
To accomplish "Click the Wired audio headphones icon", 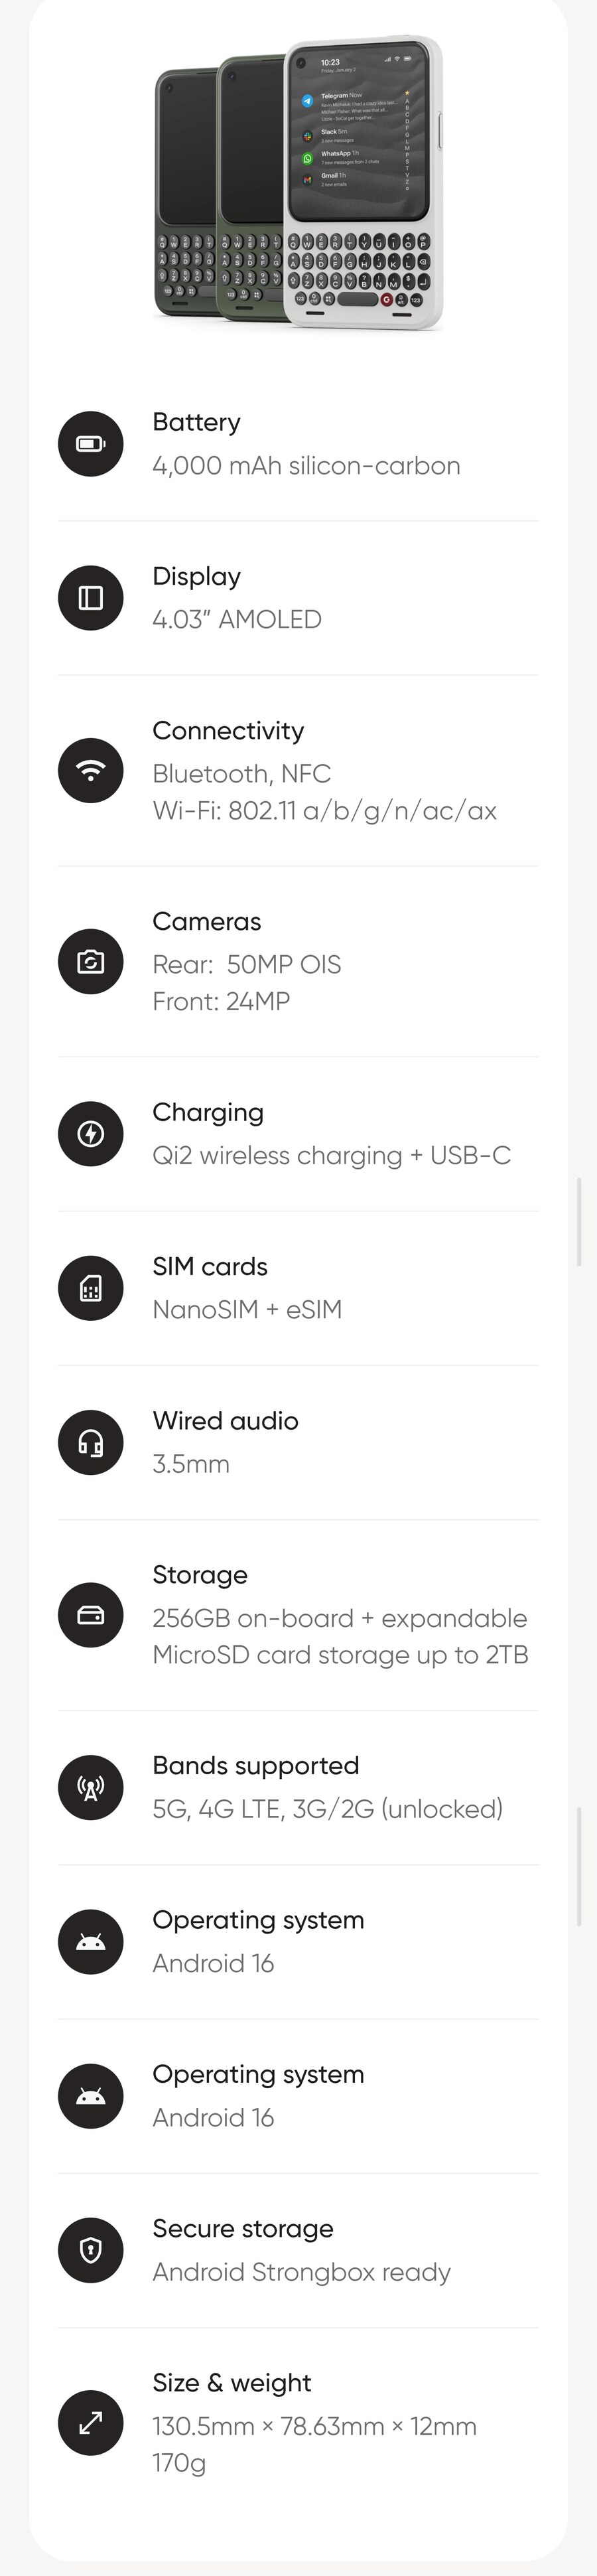I will pyautogui.click(x=90, y=1443).
